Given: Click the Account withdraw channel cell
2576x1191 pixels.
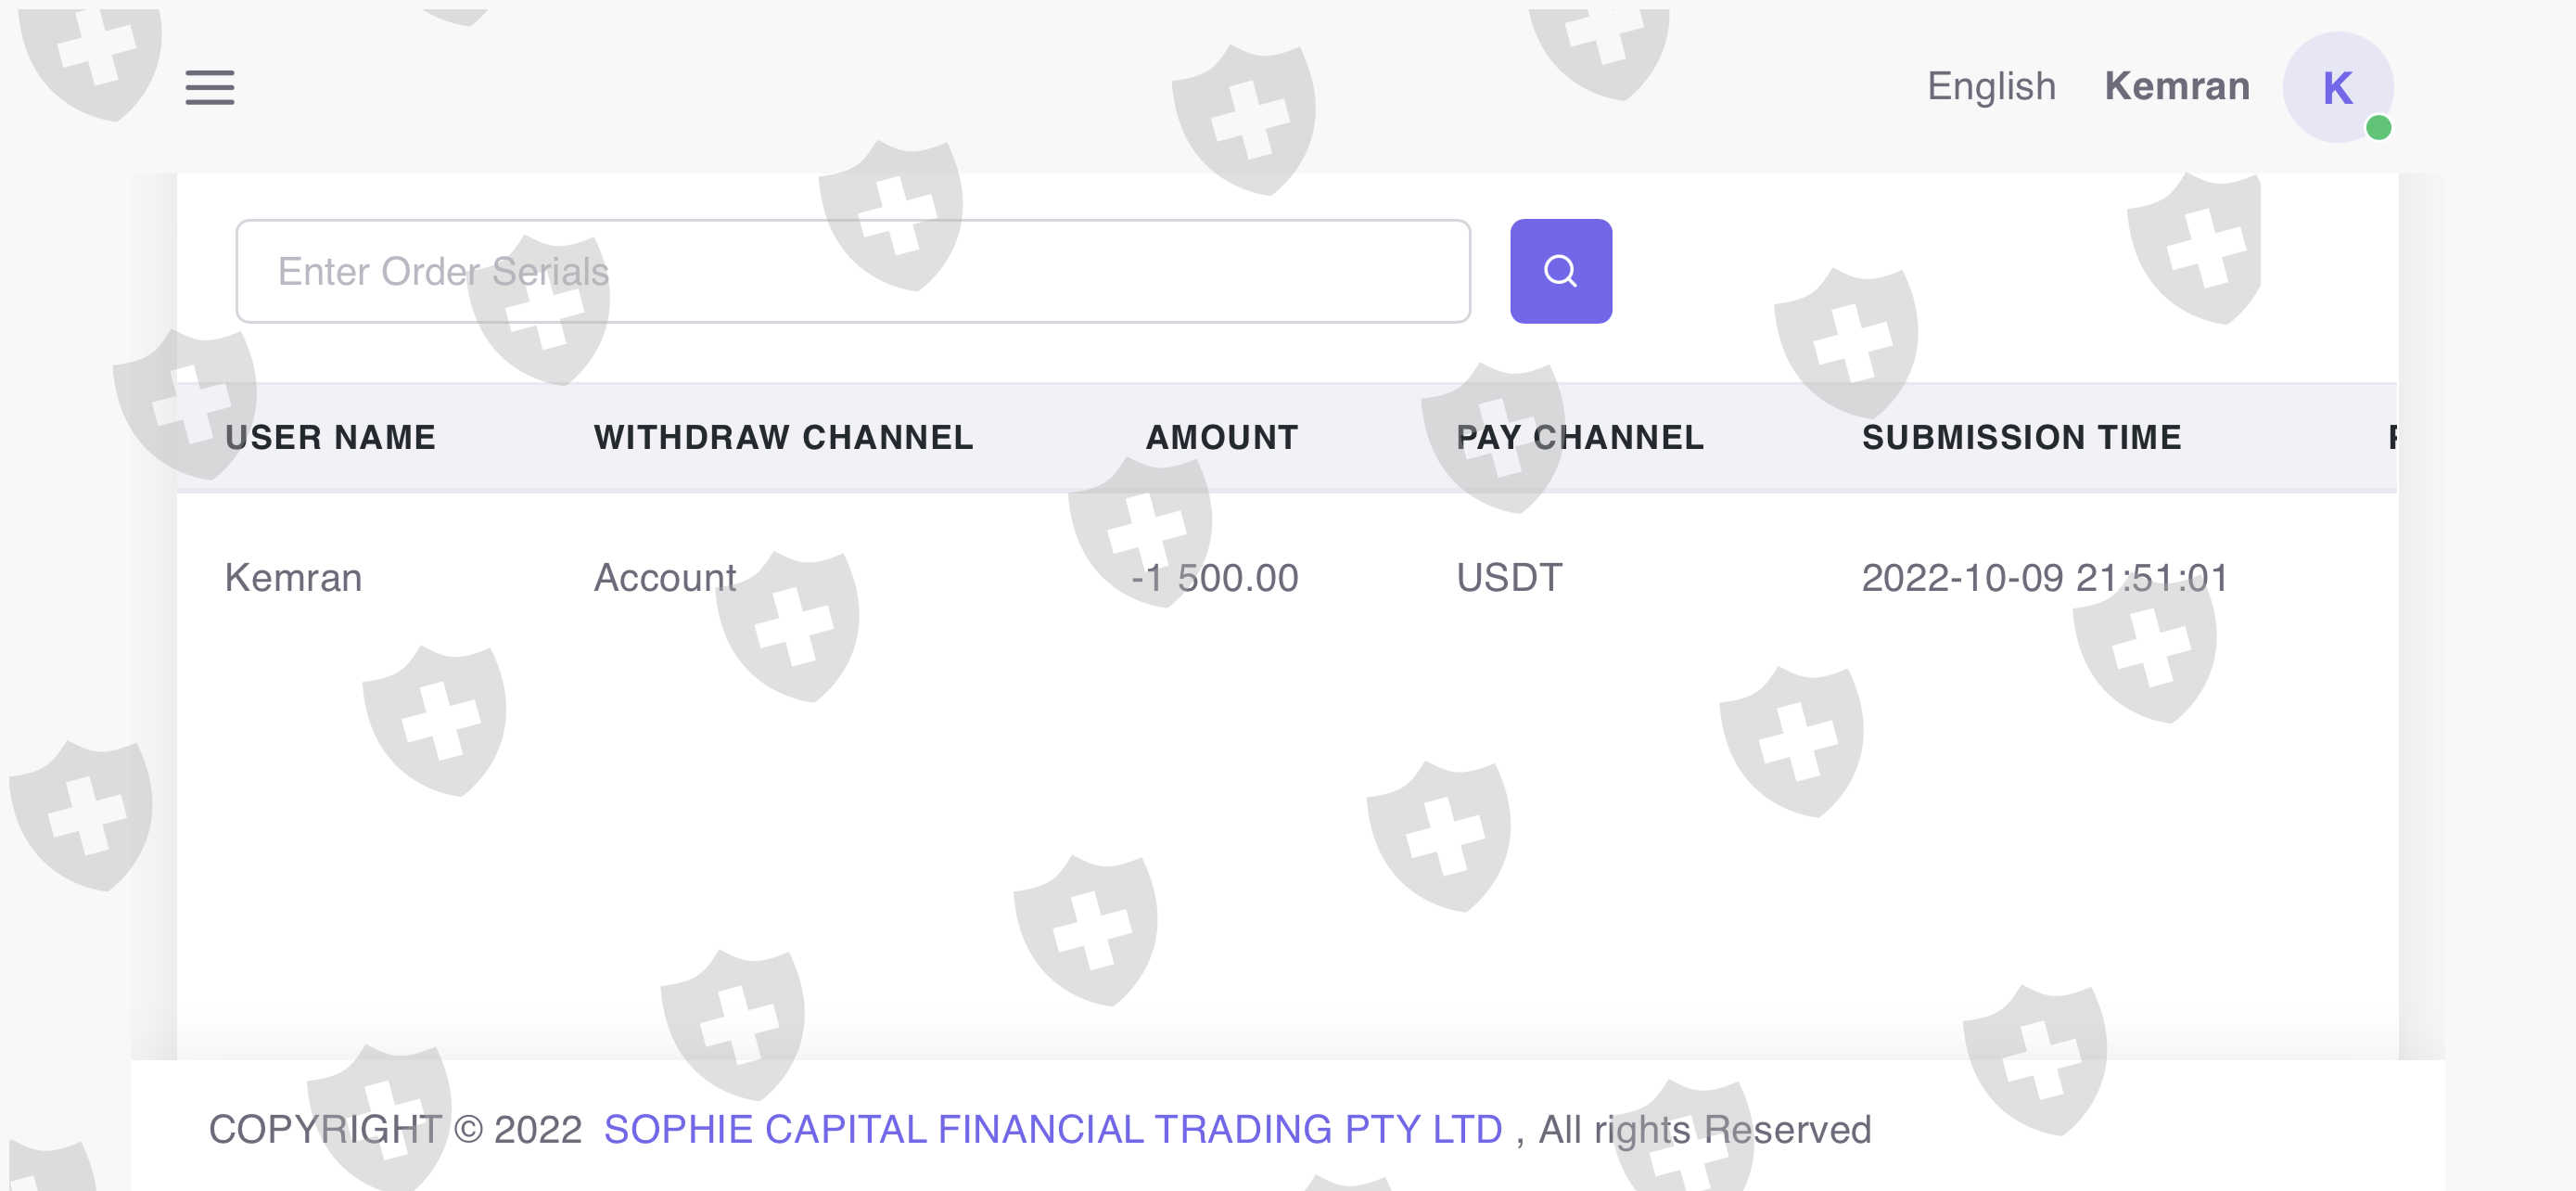Looking at the screenshot, I should click(x=665, y=578).
